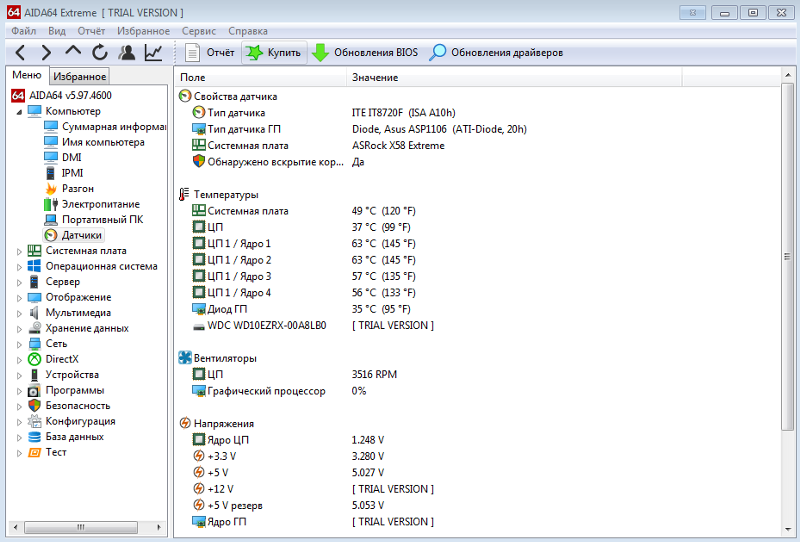Image resolution: width=800 pixels, height=542 pixels.
Task: Click the Сеть network icon
Action: click(34, 343)
